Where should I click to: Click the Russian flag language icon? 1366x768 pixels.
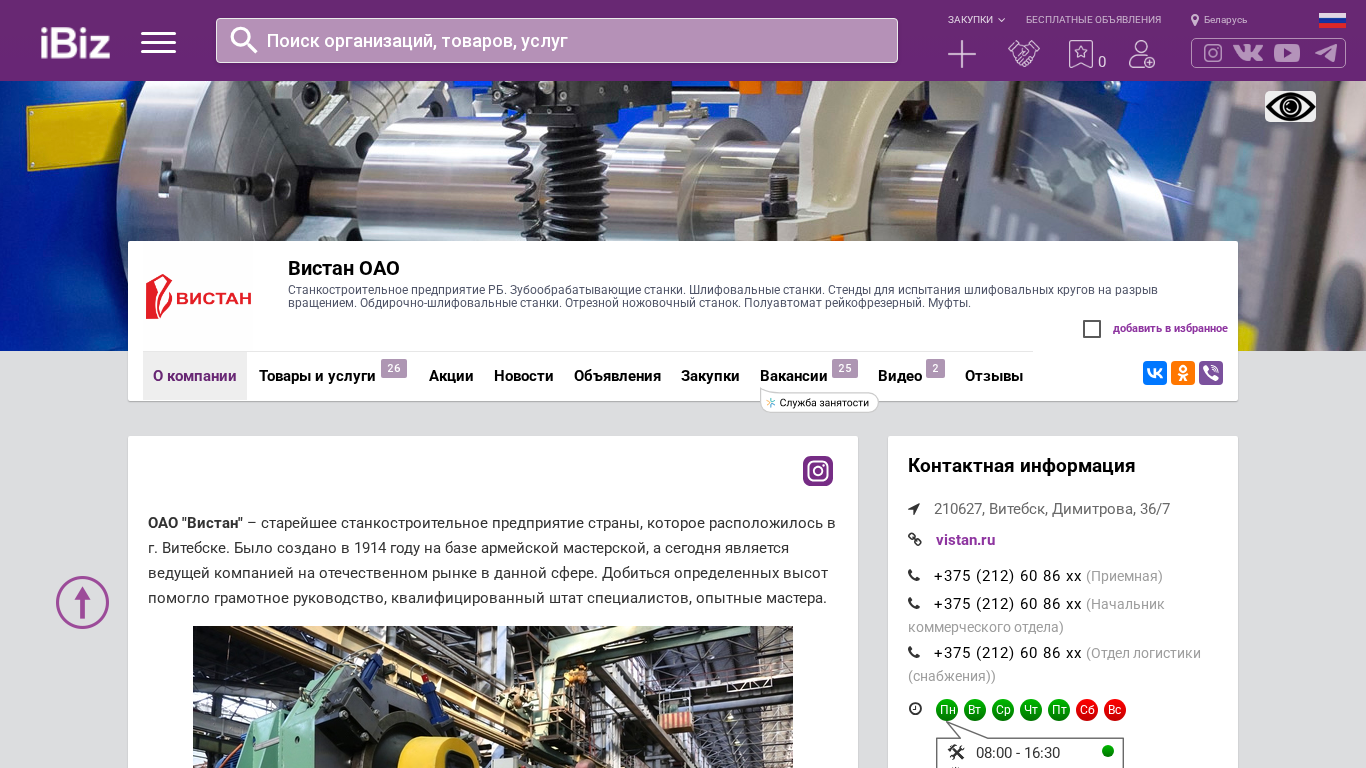coord(1332,20)
